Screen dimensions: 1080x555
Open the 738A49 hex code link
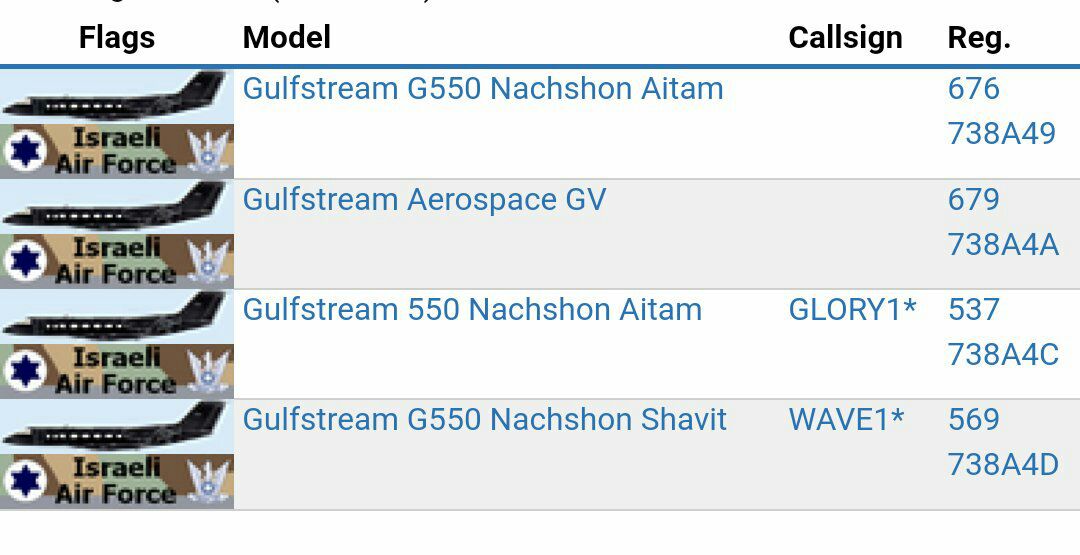1001,134
